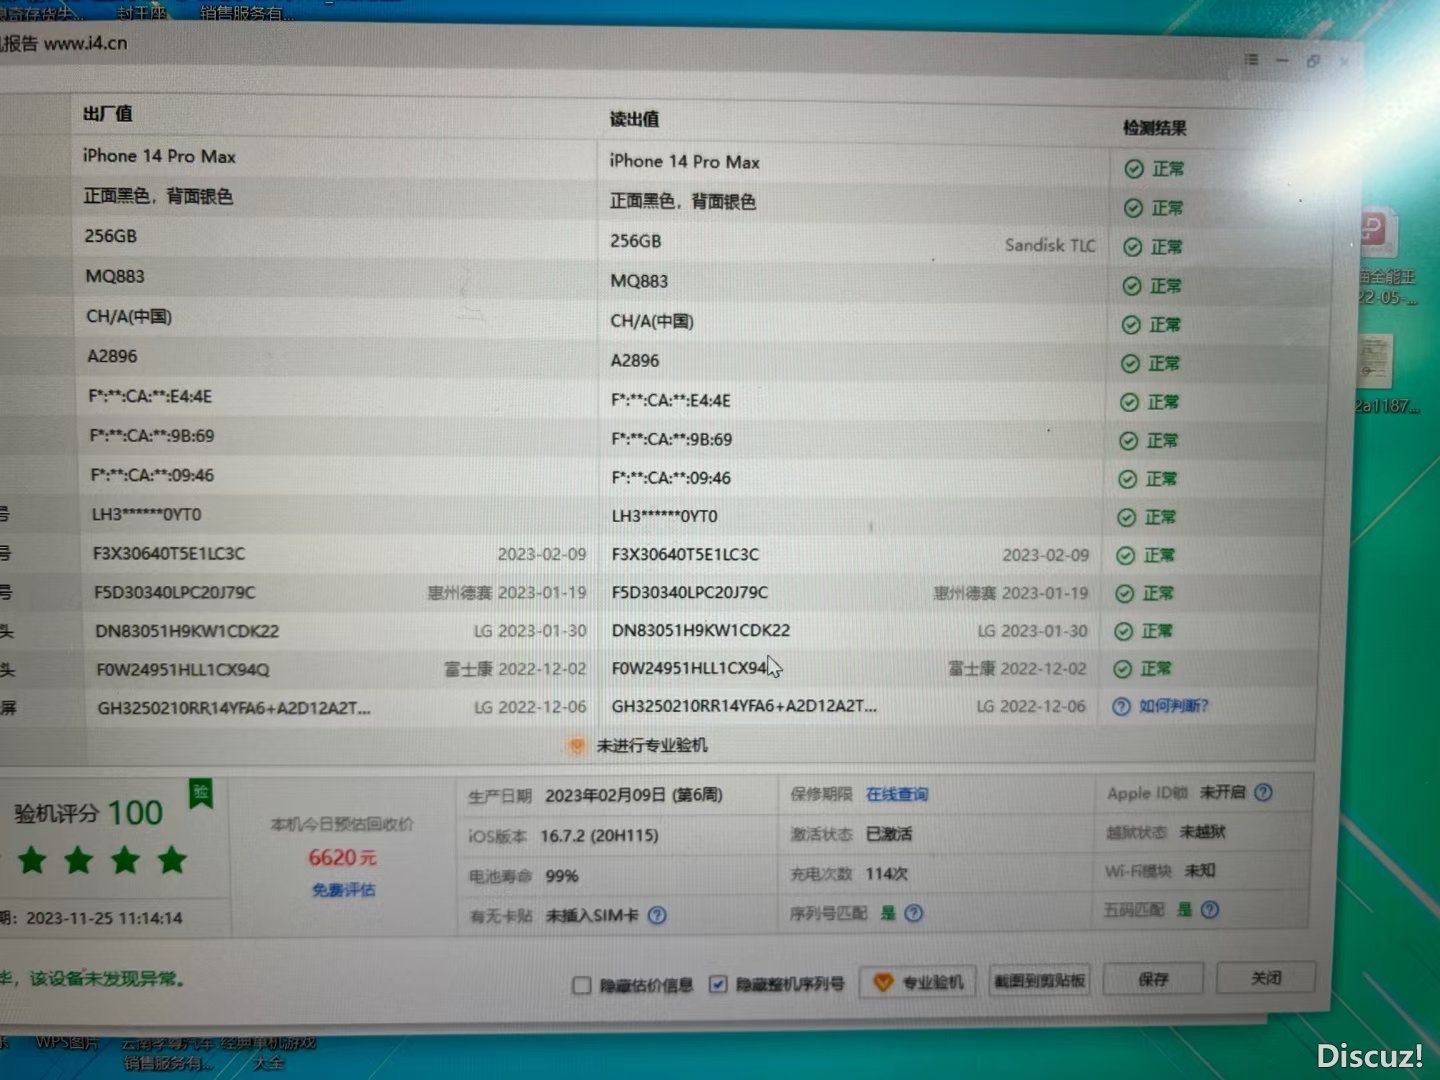Click read value DN83051H9KW1CDK22
Viewport: 1440px width, 1080px height.
click(x=701, y=630)
